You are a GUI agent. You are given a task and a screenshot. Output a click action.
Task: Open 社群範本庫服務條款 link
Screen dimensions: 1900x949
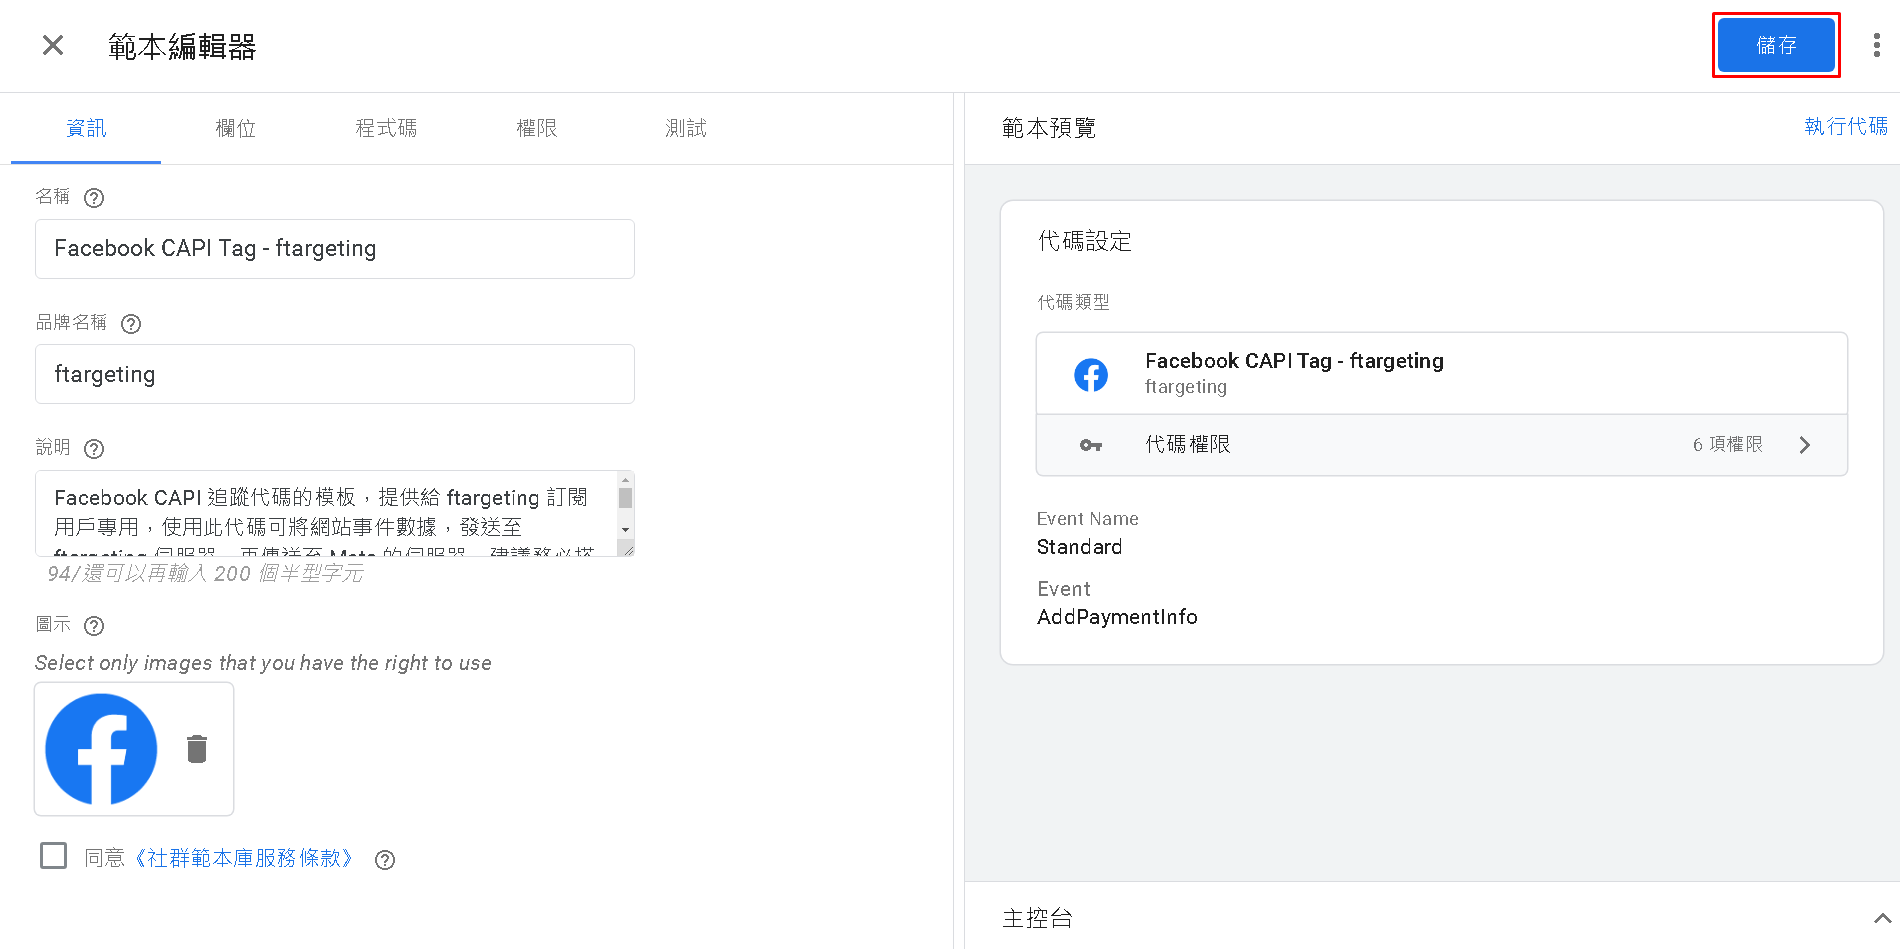click(244, 858)
